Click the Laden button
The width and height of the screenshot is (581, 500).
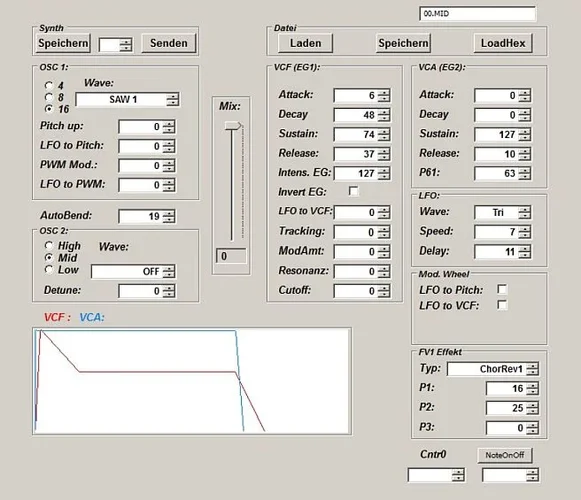[305, 43]
